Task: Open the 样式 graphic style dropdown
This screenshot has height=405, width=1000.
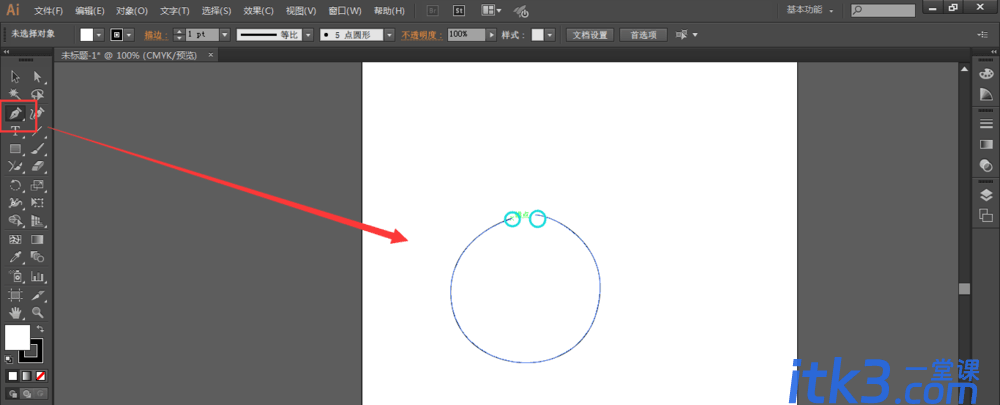Action: pos(550,35)
